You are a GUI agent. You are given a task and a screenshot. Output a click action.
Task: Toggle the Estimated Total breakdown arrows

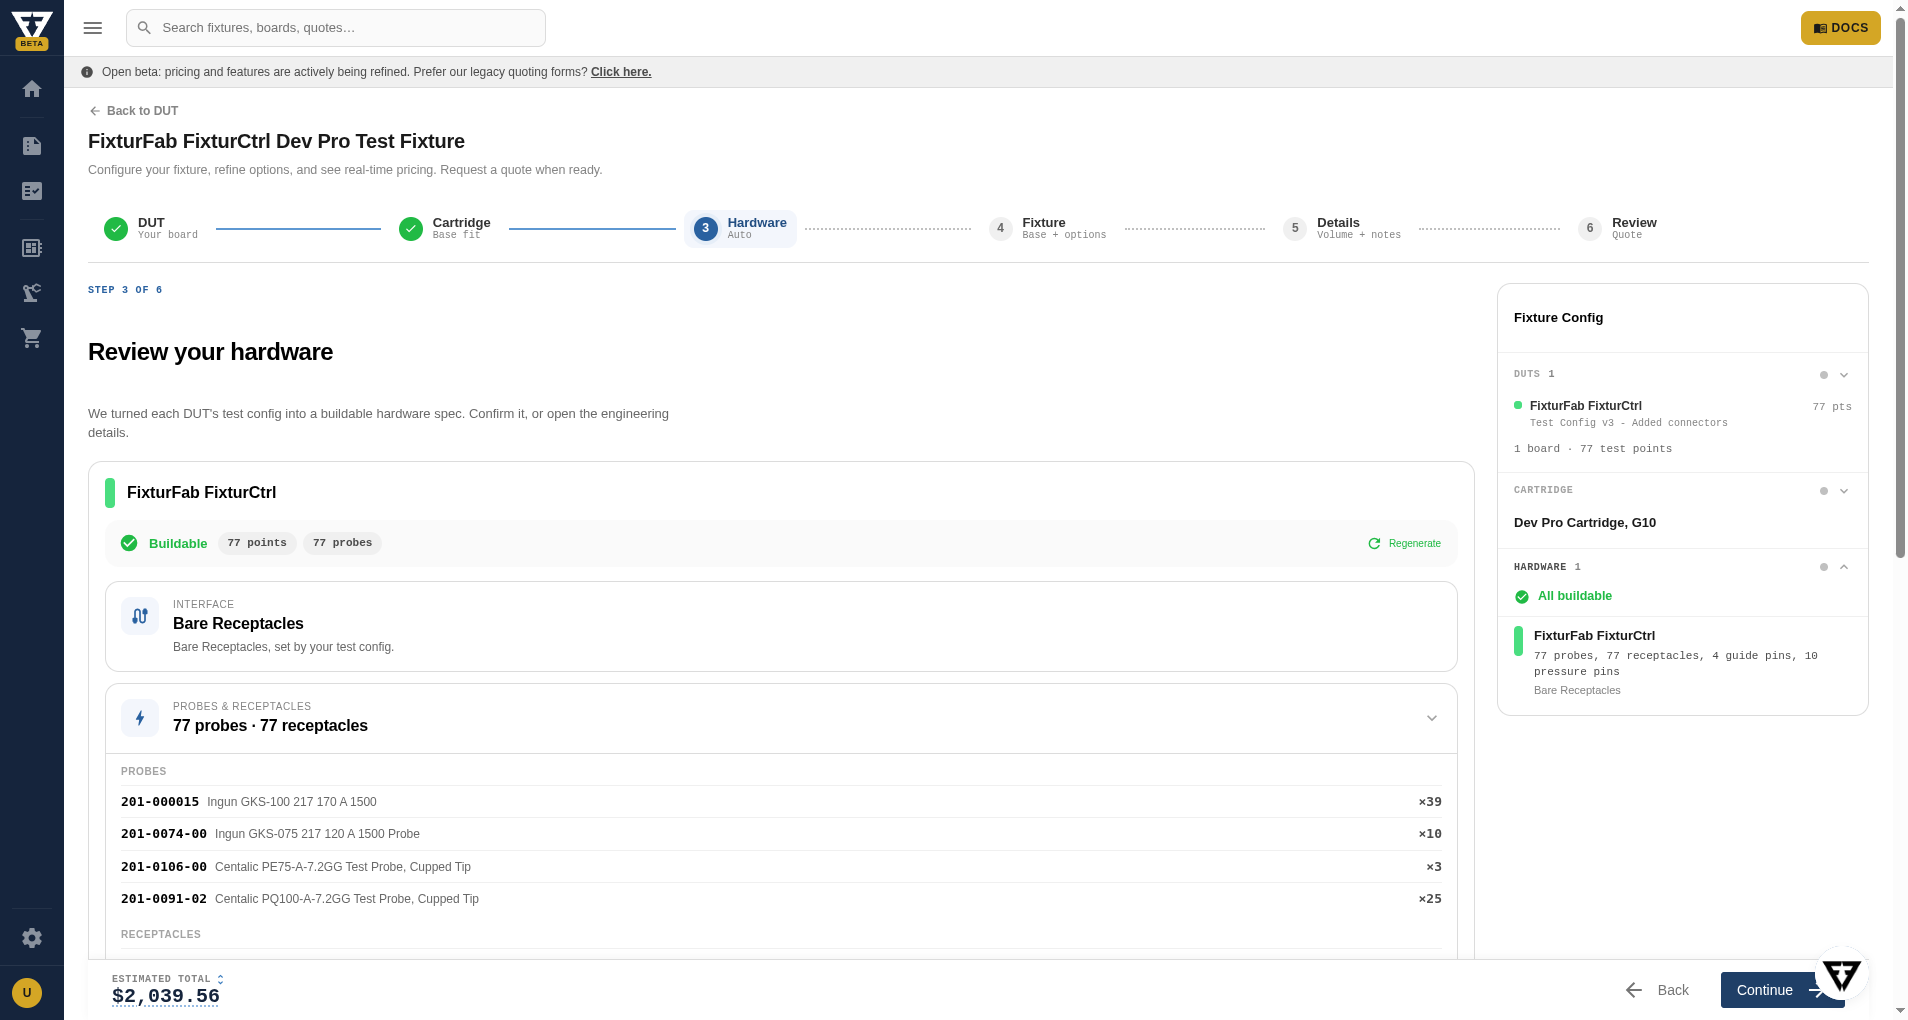point(220,979)
